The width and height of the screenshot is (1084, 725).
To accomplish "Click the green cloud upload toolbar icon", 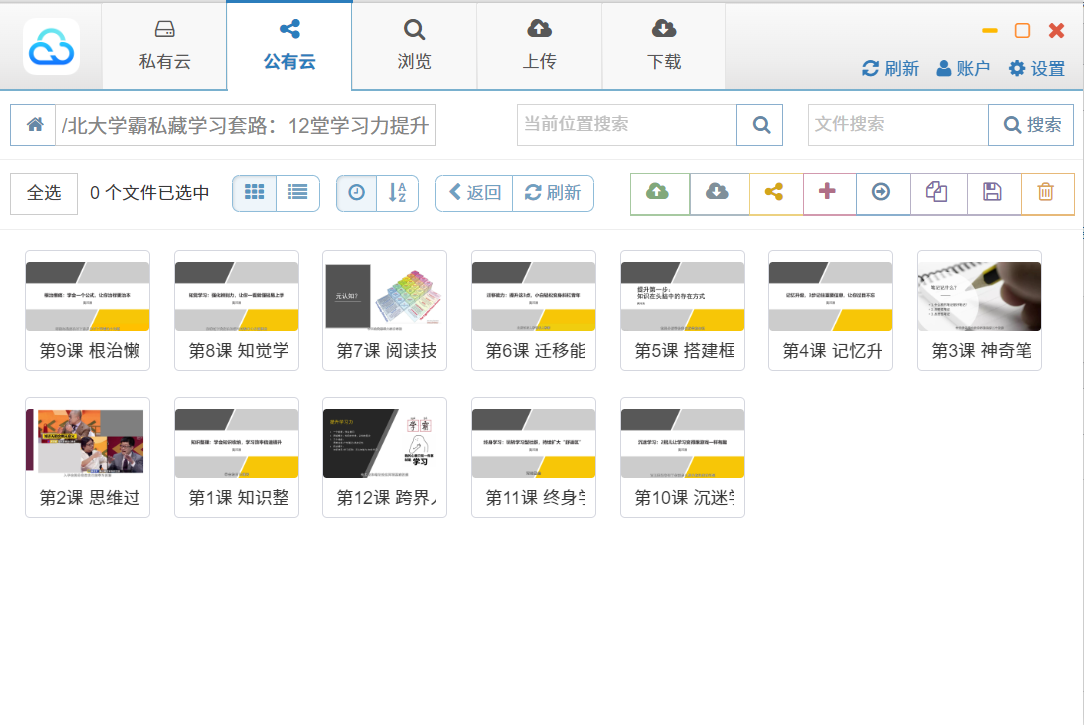I will coord(658,193).
